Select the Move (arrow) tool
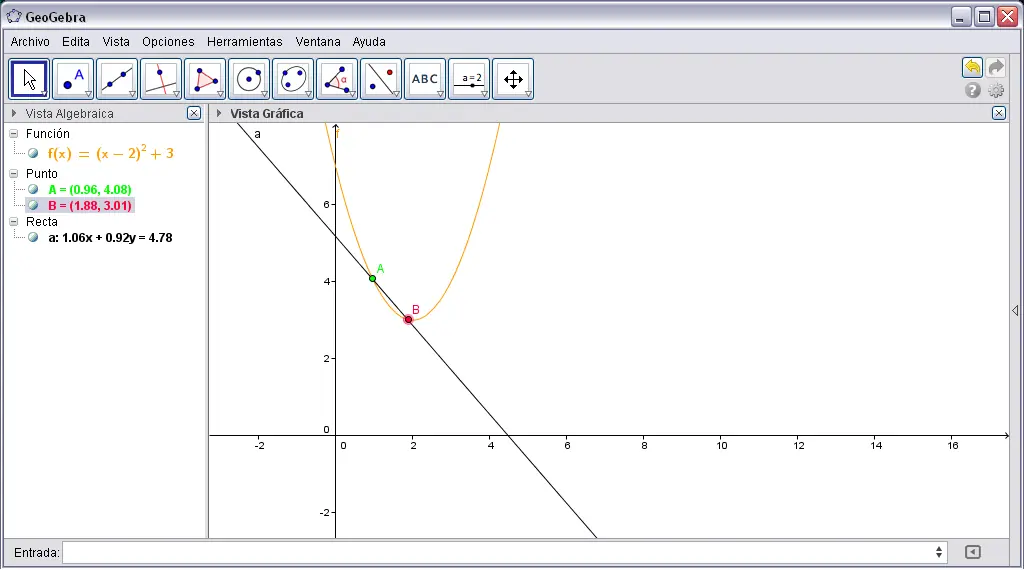 [x=29, y=79]
